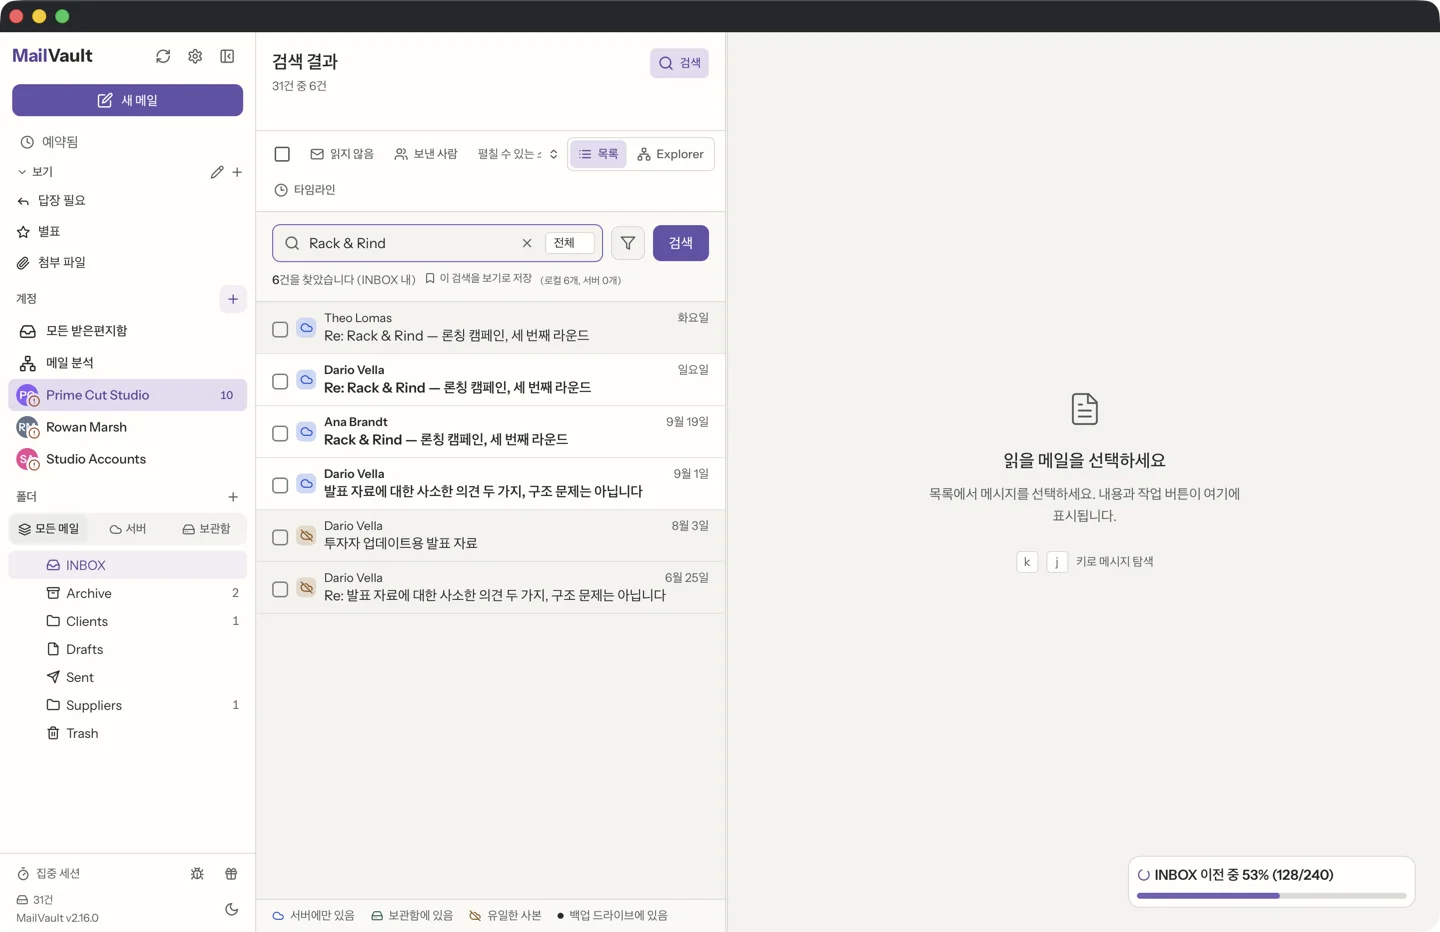Save search via 이 검색을 보기로 저장
The image size is (1440, 932).
click(x=478, y=279)
